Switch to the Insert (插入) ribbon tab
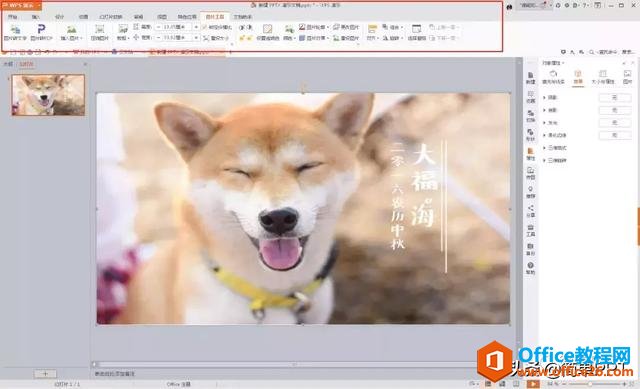Screen dimensions: 640x389 click(x=36, y=17)
